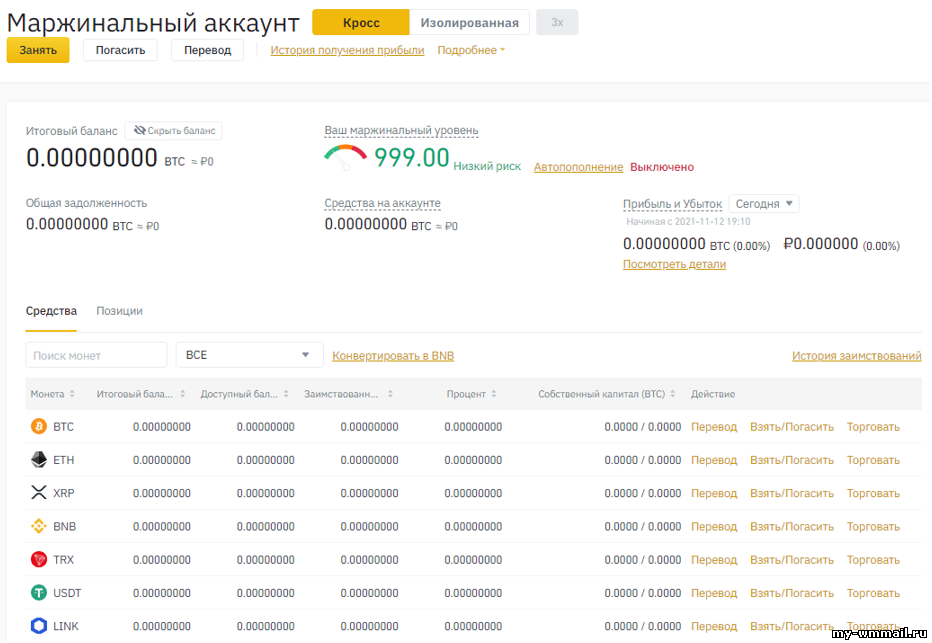932x643 pixels.
Task: Click Торговать in the XRP row
Action: 873,494
